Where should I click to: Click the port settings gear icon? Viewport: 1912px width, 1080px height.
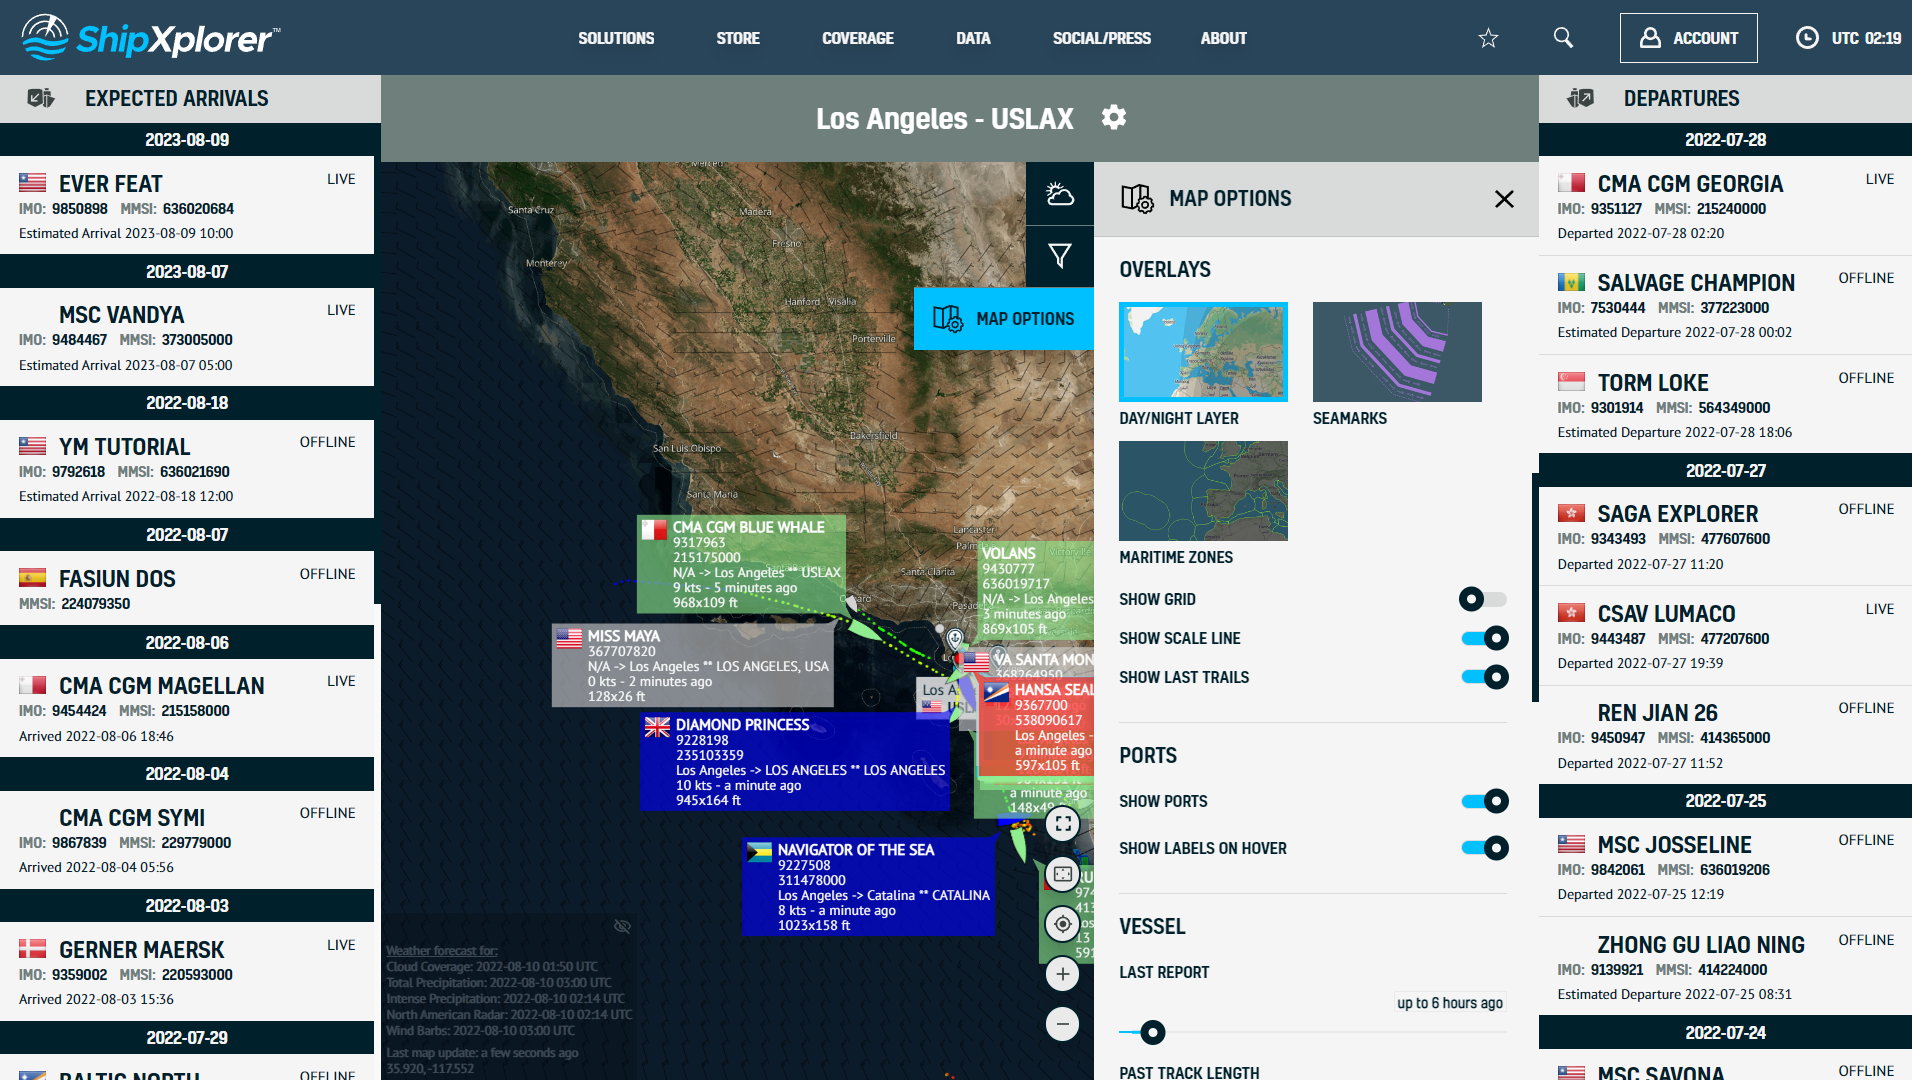click(1113, 118)
